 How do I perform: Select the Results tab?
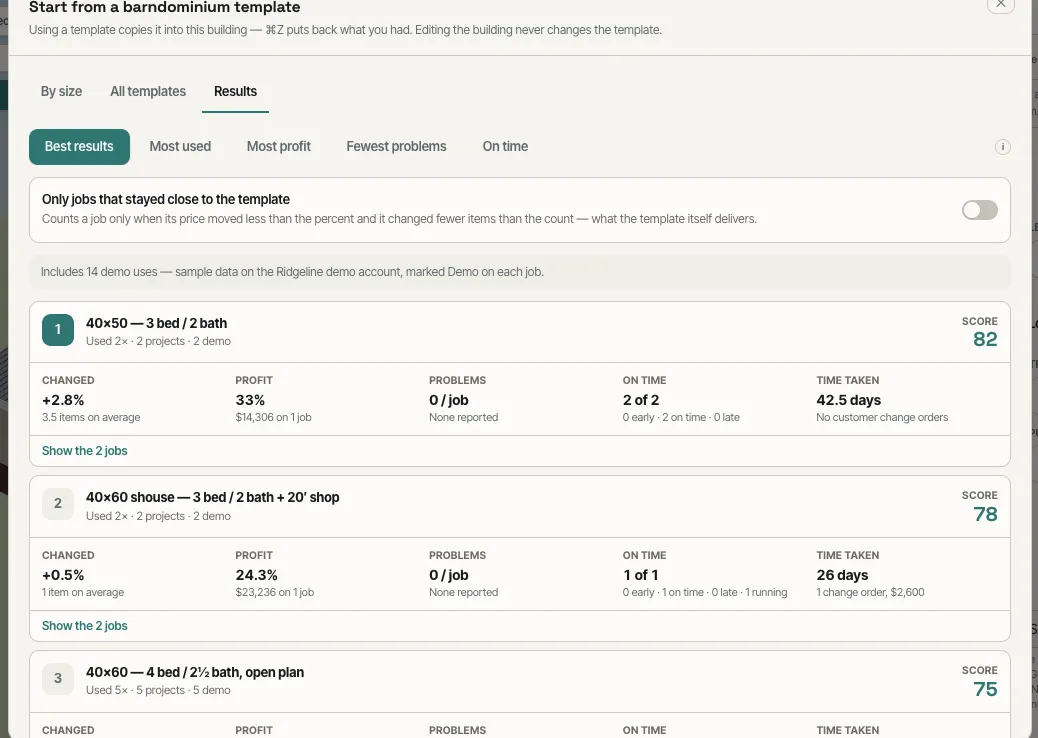pyautogui.click(x=235, y=91)
